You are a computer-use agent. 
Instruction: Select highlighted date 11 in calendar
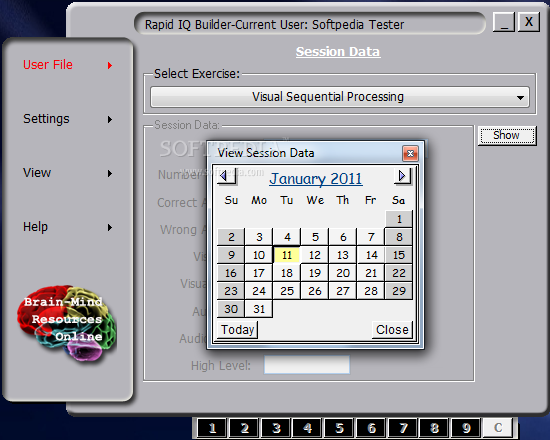[287, 255]
